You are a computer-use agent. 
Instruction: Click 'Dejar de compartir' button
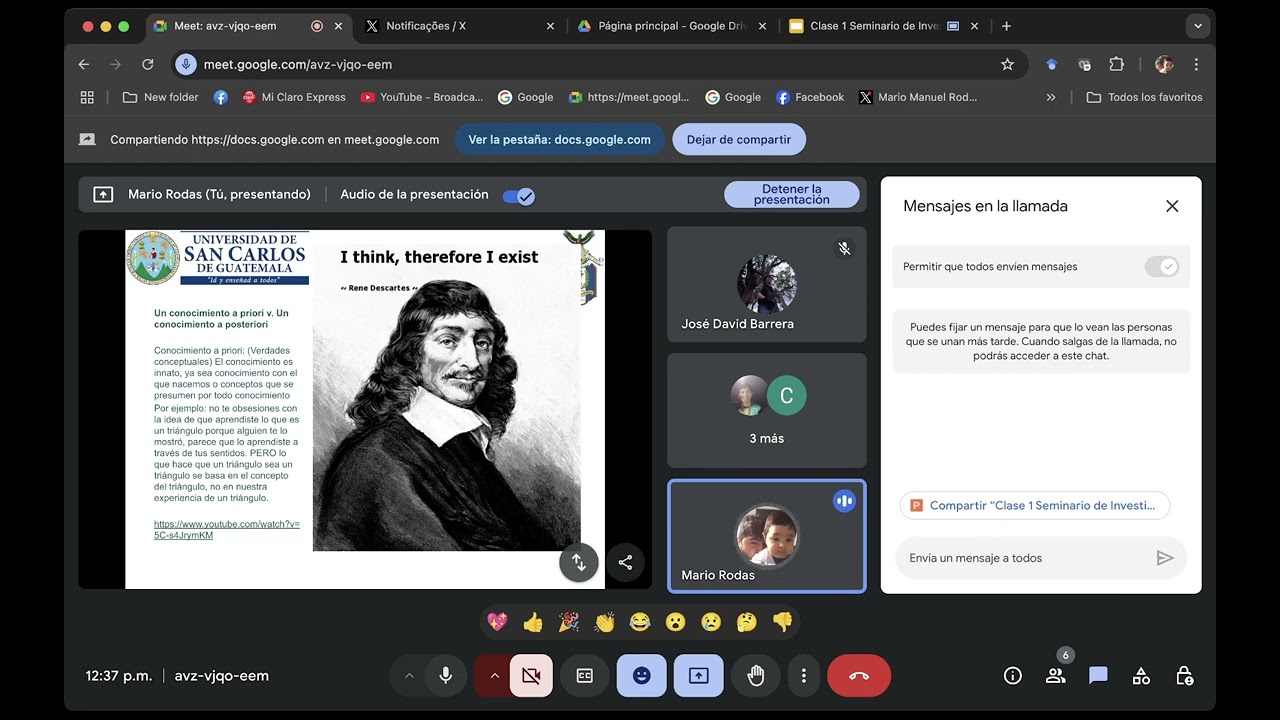(739, 140)
